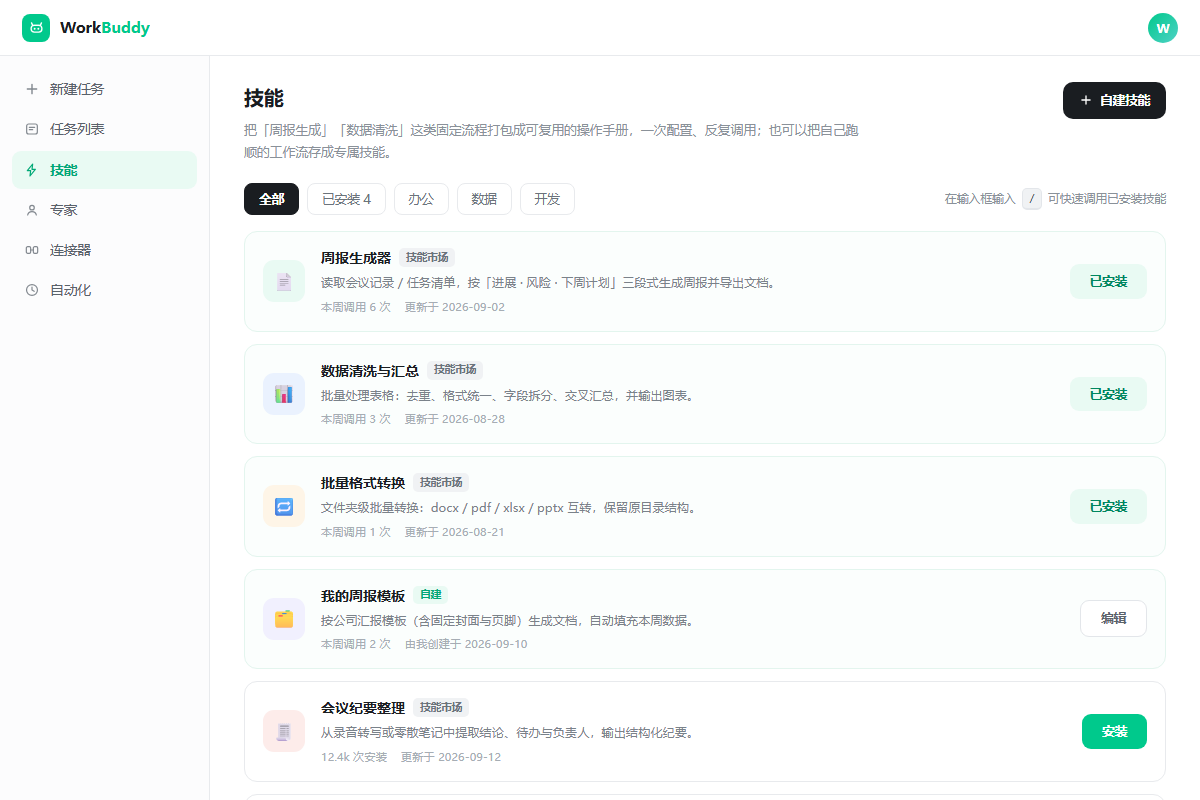
Task: Click the text 由我创建于 2026-09-10
Action: (x=466, y=644)
